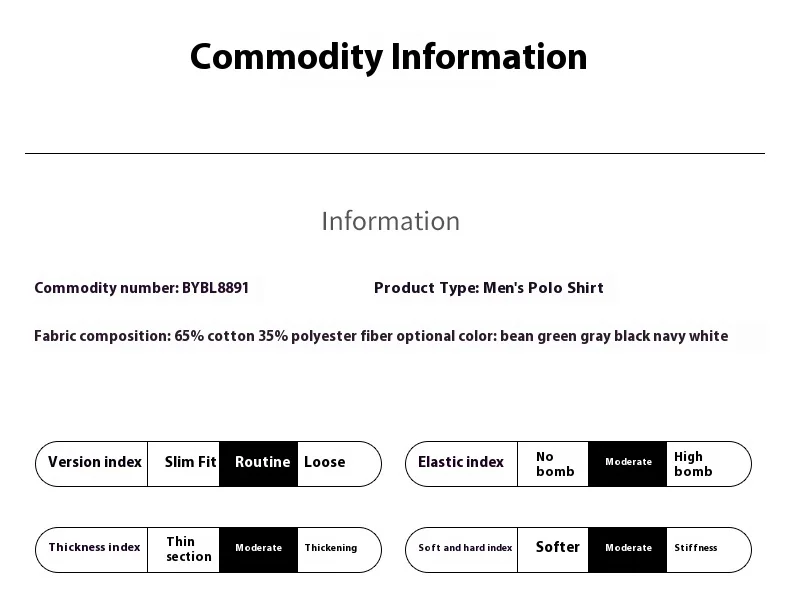
Task: Select High bomb elastic option
Action: [x=693, y=464]
